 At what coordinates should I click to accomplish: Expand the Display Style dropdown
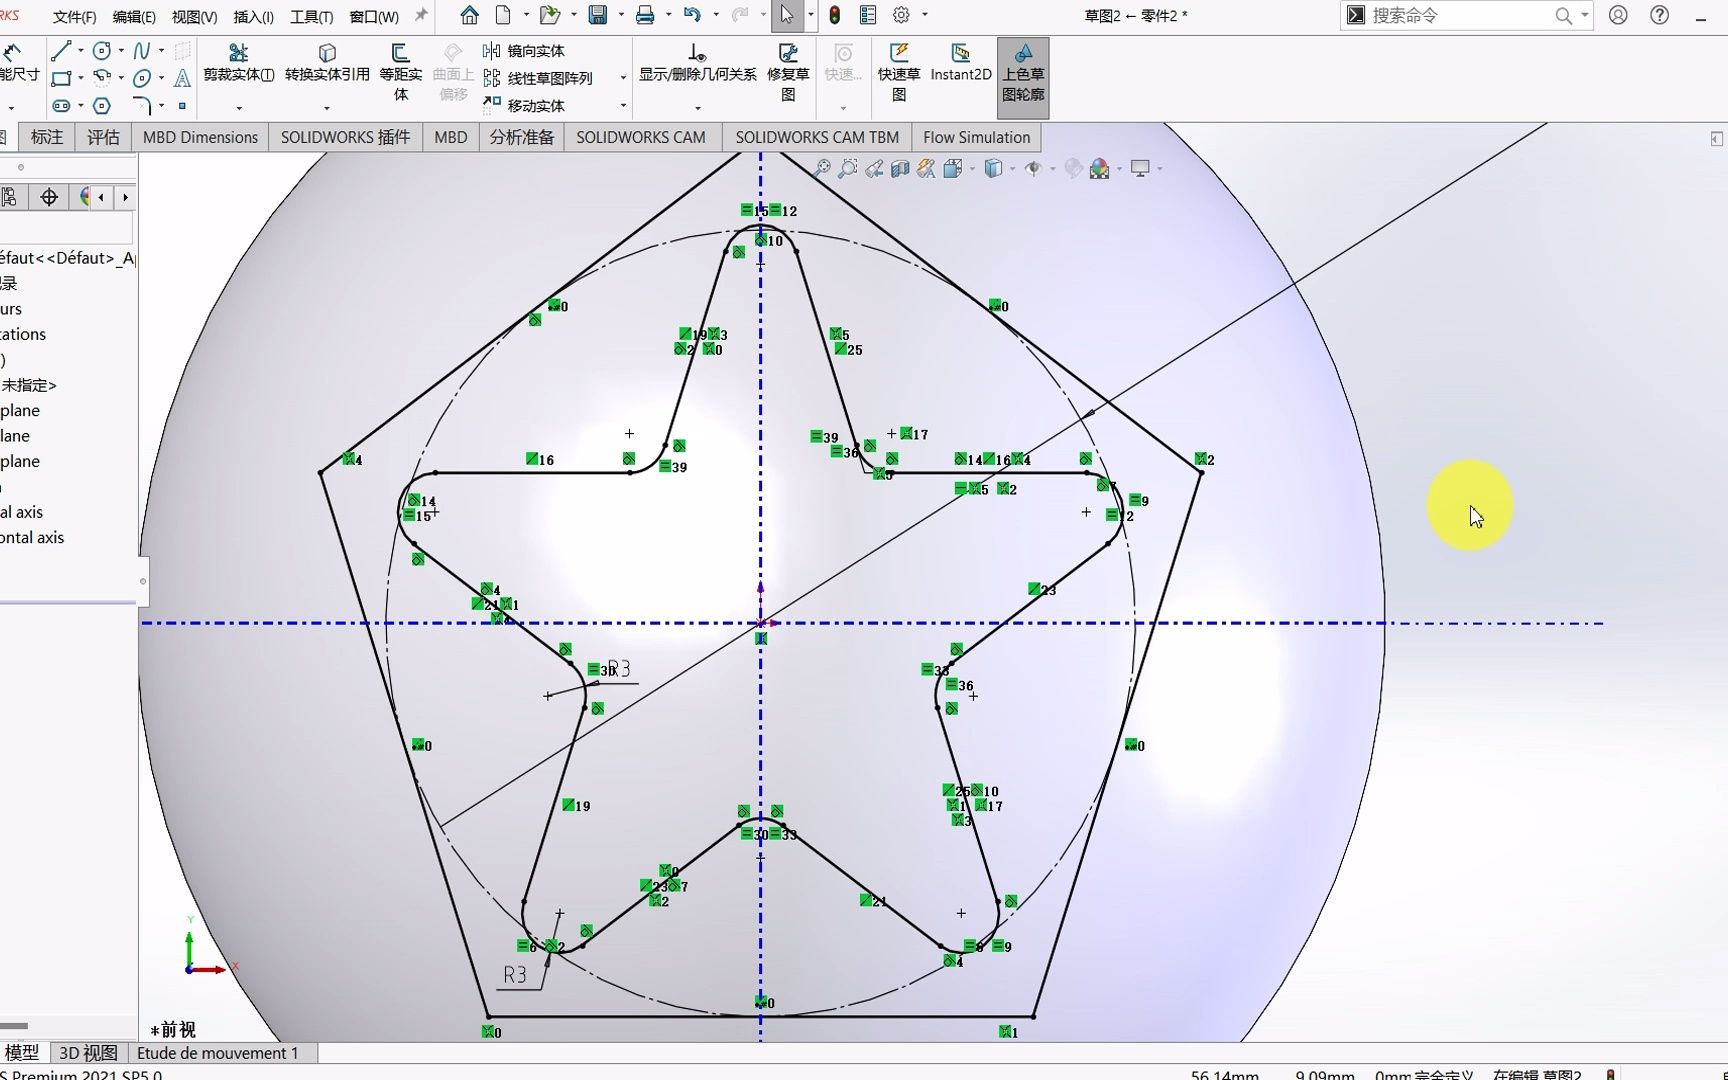click(1012, 168)
